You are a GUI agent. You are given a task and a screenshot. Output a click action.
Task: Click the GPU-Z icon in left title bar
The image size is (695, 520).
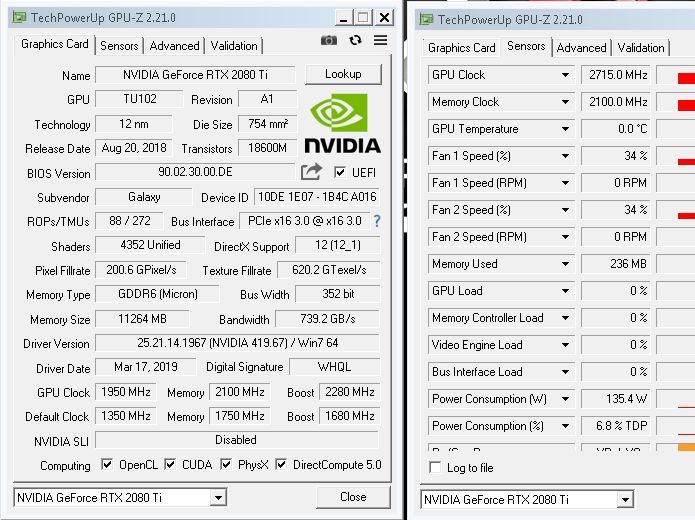[19, 18]
